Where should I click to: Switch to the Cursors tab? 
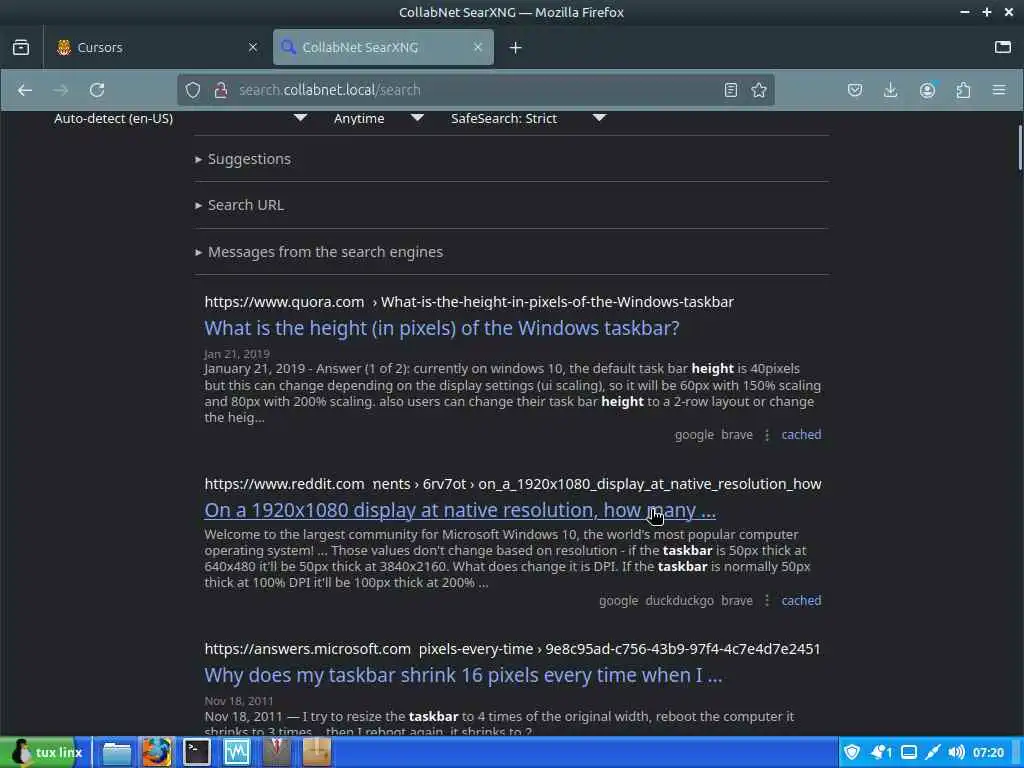click(154, 48)
